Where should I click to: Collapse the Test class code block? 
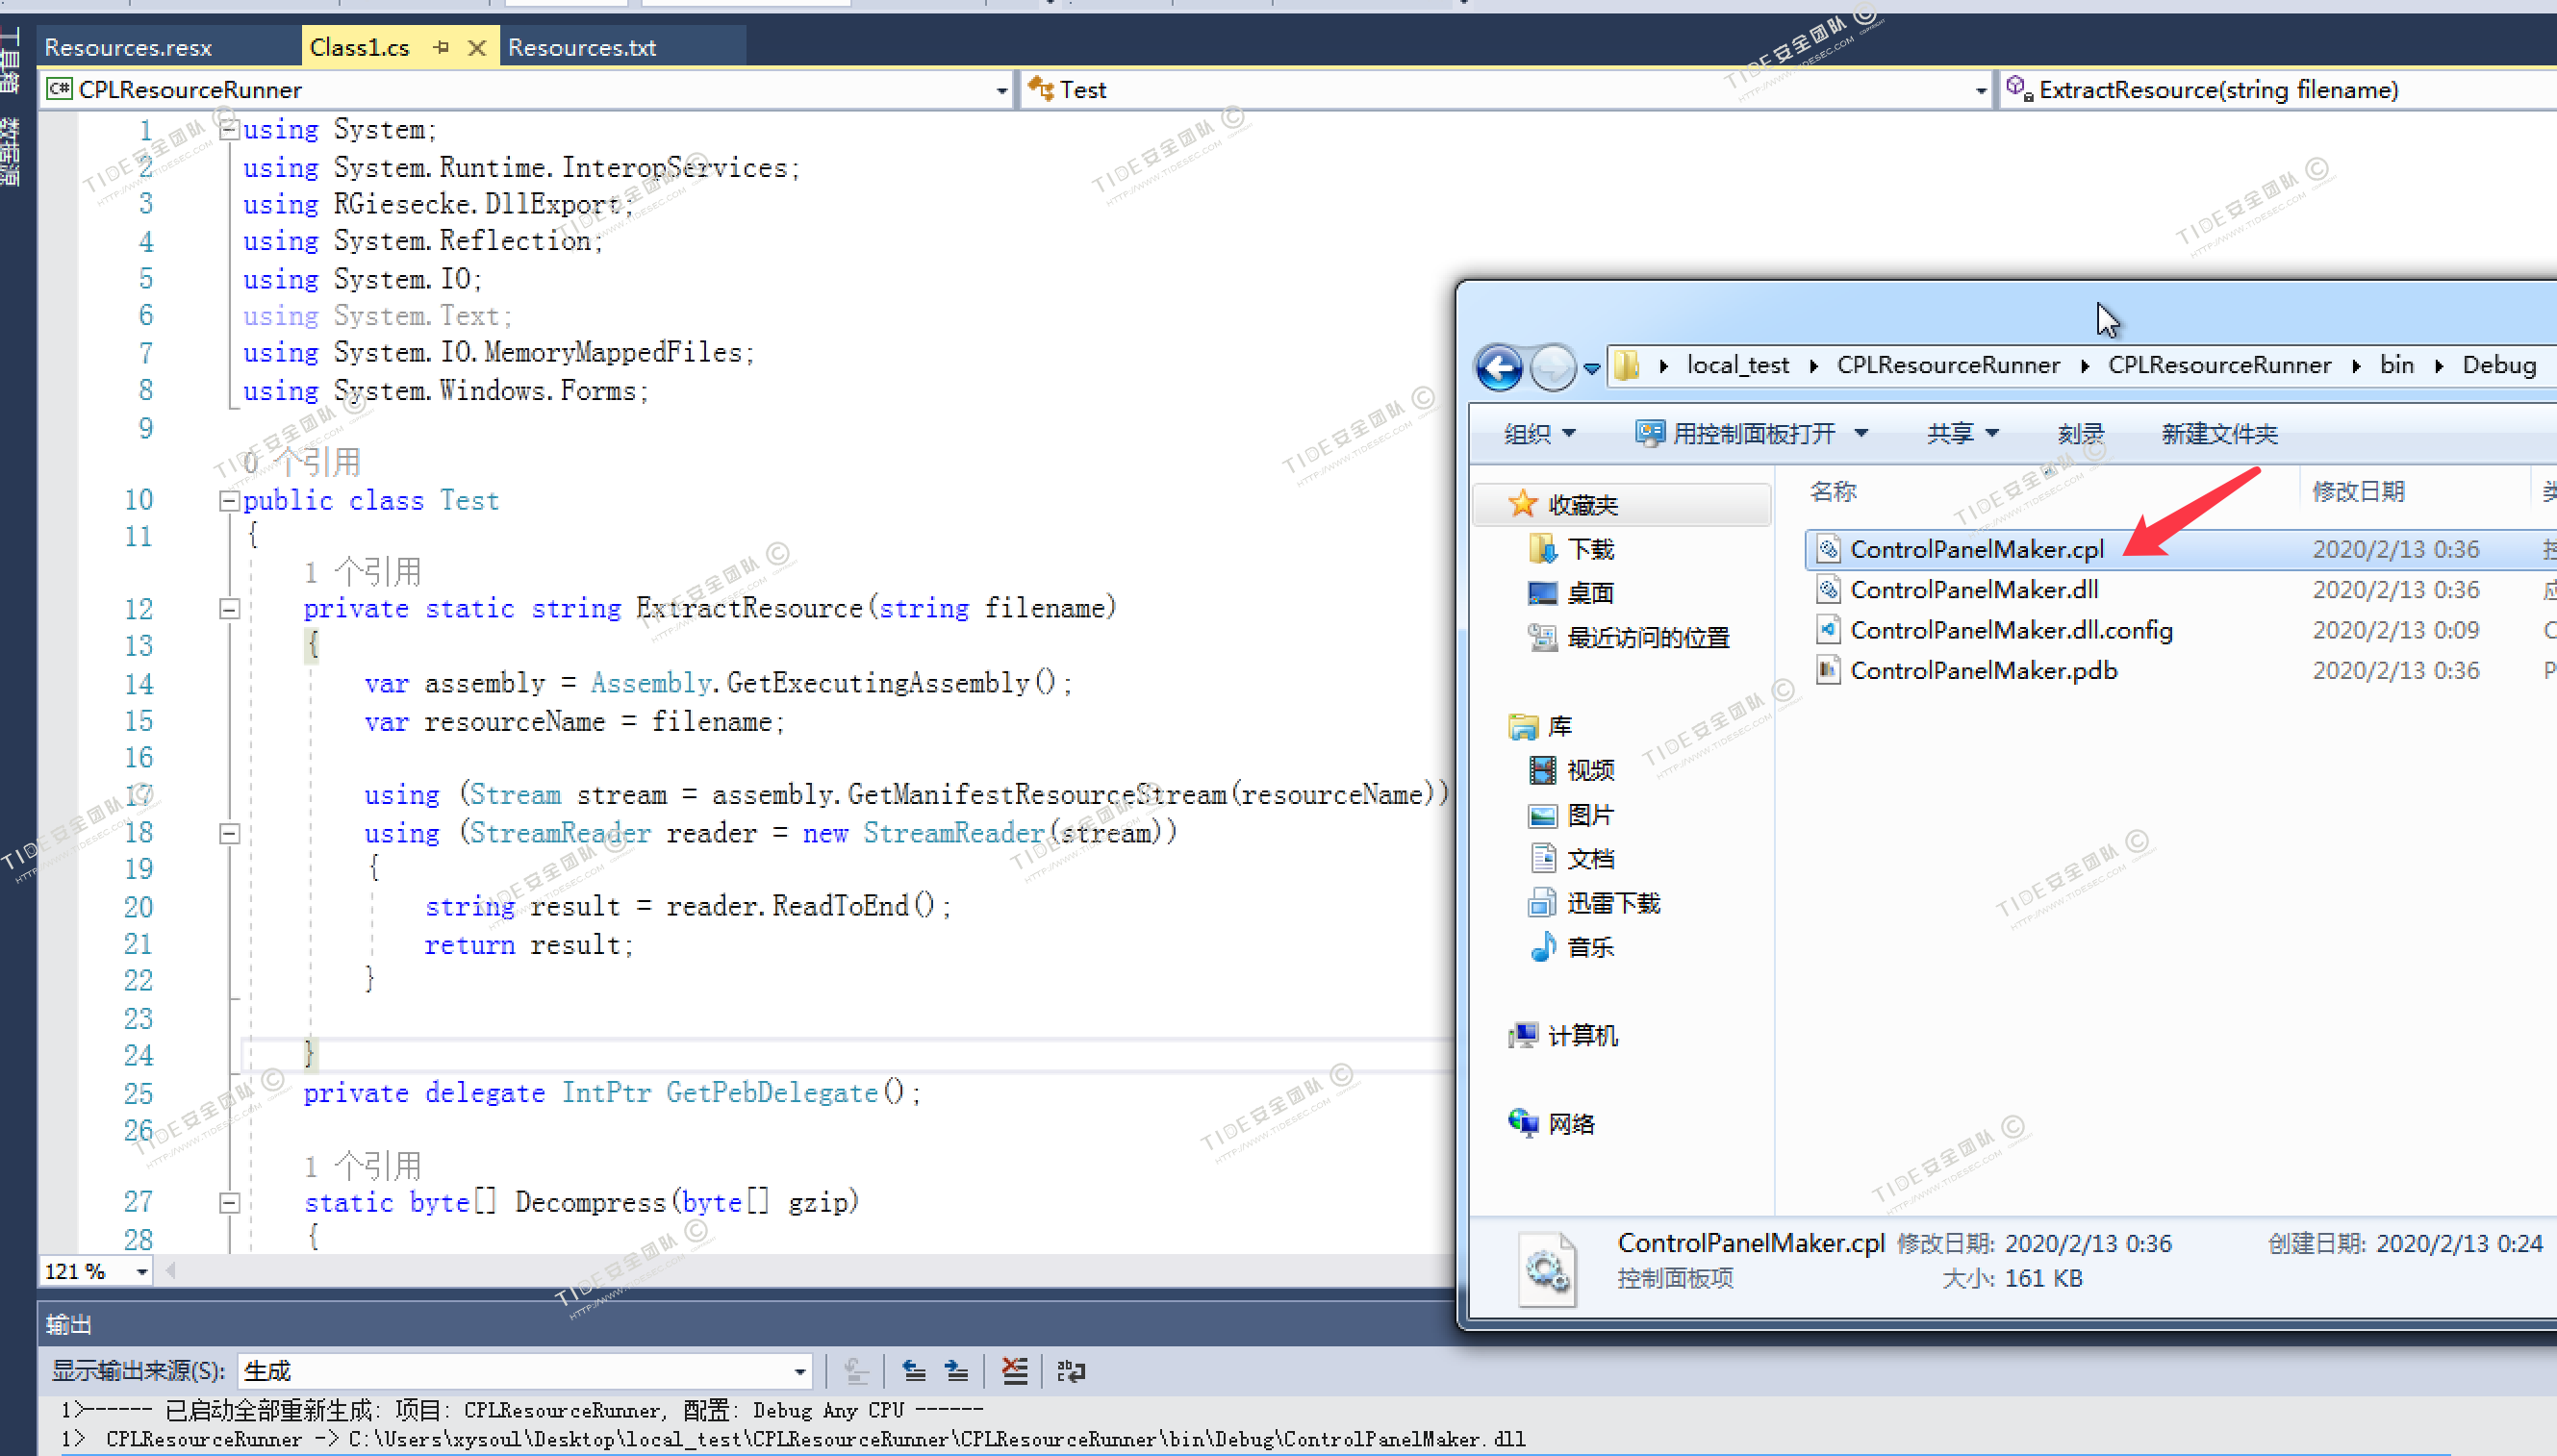[229, 501]
